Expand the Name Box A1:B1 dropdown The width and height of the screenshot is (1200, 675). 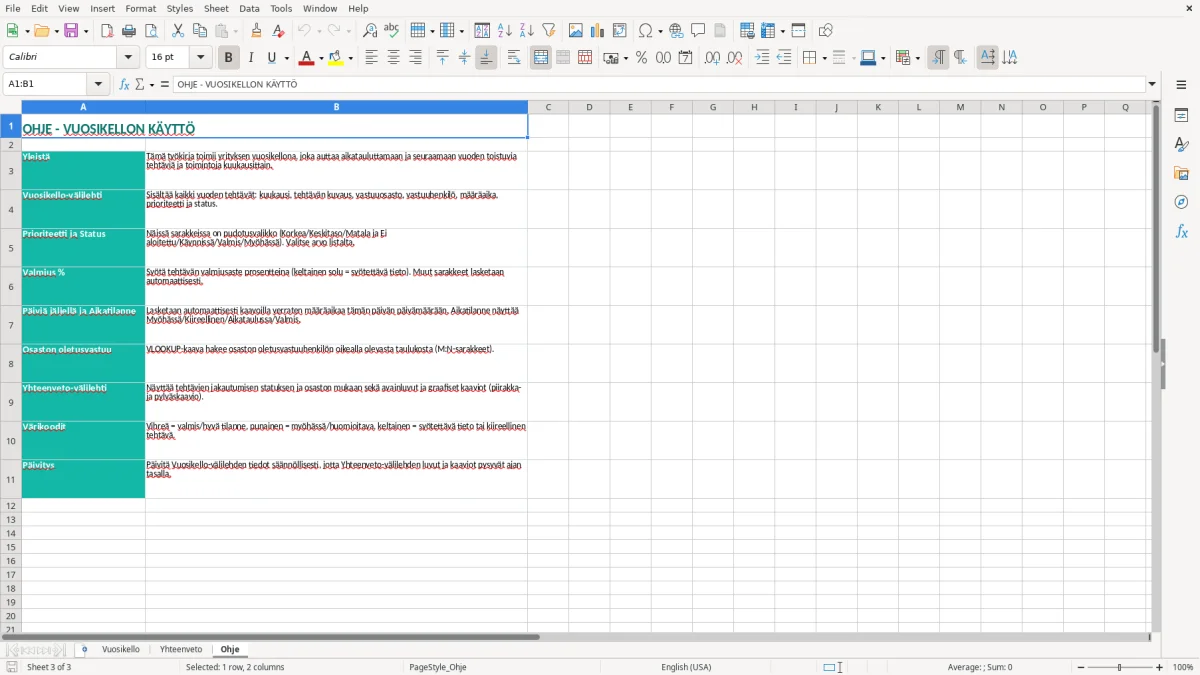pos(98,84)
